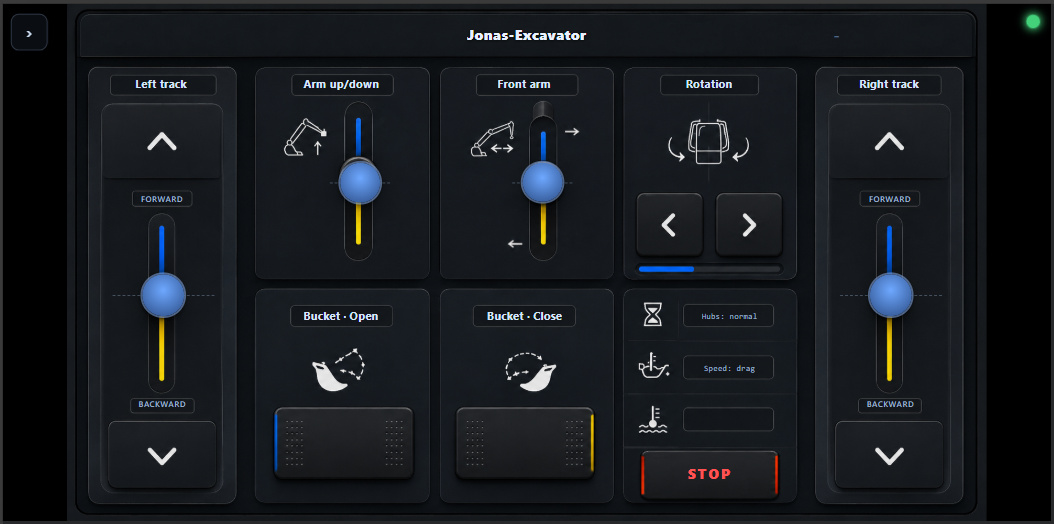Hit the red STOP button
Viewport: 1054px width, 524px height.
click(x=709, y=474)
